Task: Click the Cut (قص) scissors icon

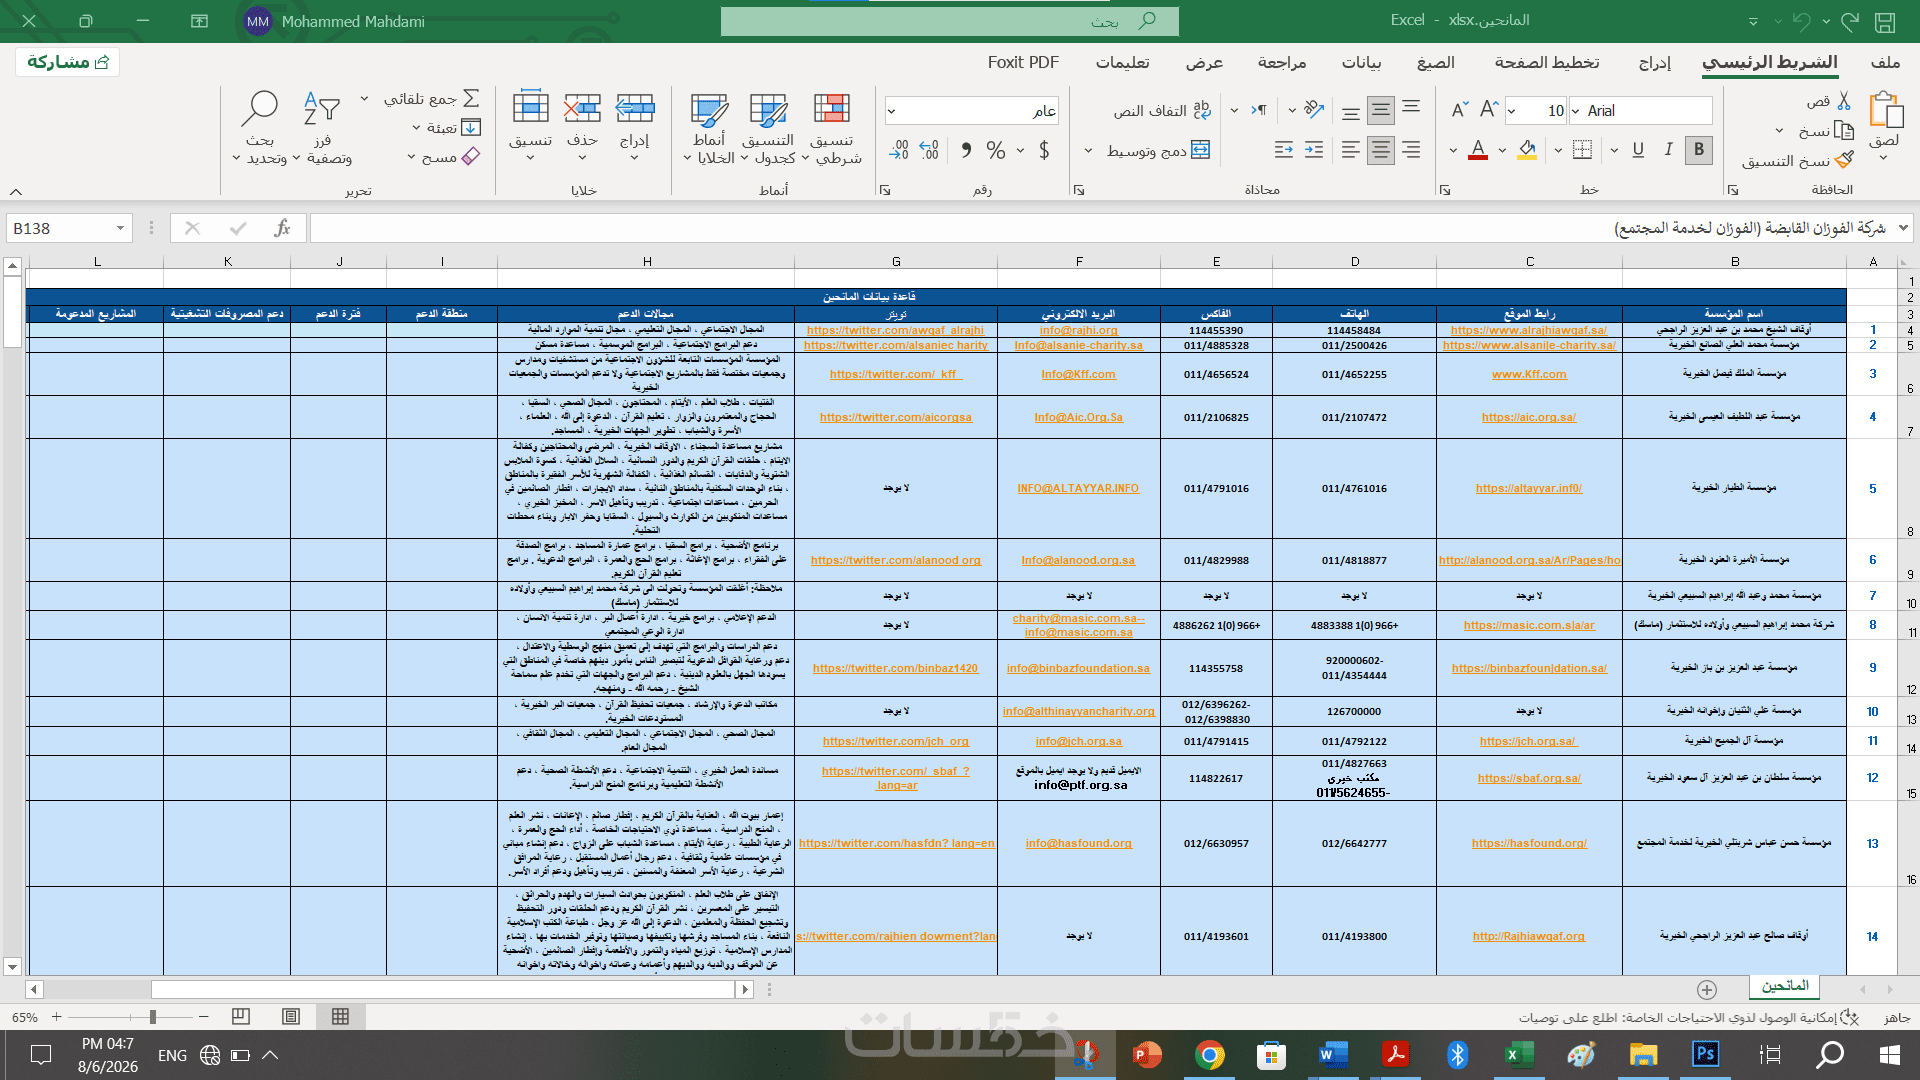Action: [x=1845, y=101]
